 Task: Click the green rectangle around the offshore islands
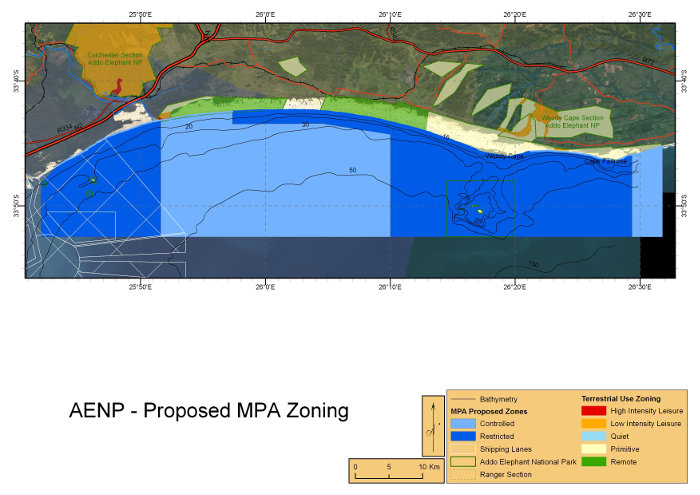[481, 208]
